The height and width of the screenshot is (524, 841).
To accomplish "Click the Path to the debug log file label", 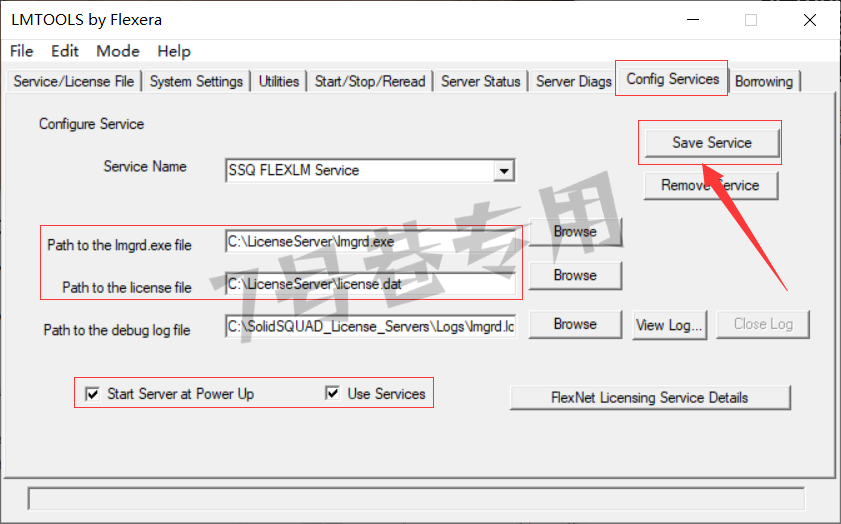I will (117, 330).
